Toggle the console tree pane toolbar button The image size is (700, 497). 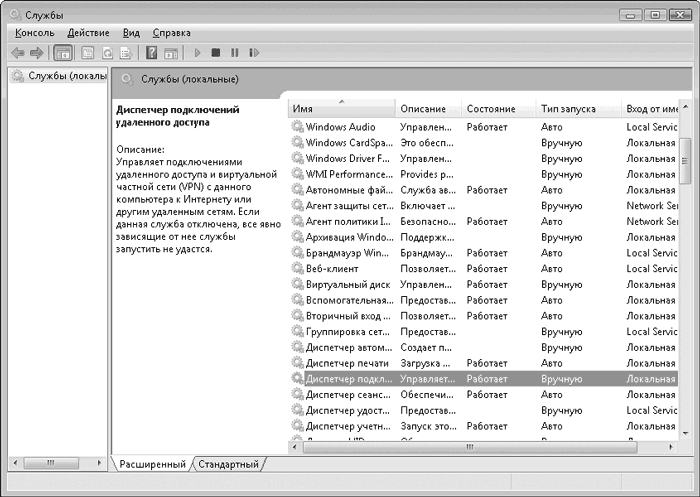(x=62, y=52)
